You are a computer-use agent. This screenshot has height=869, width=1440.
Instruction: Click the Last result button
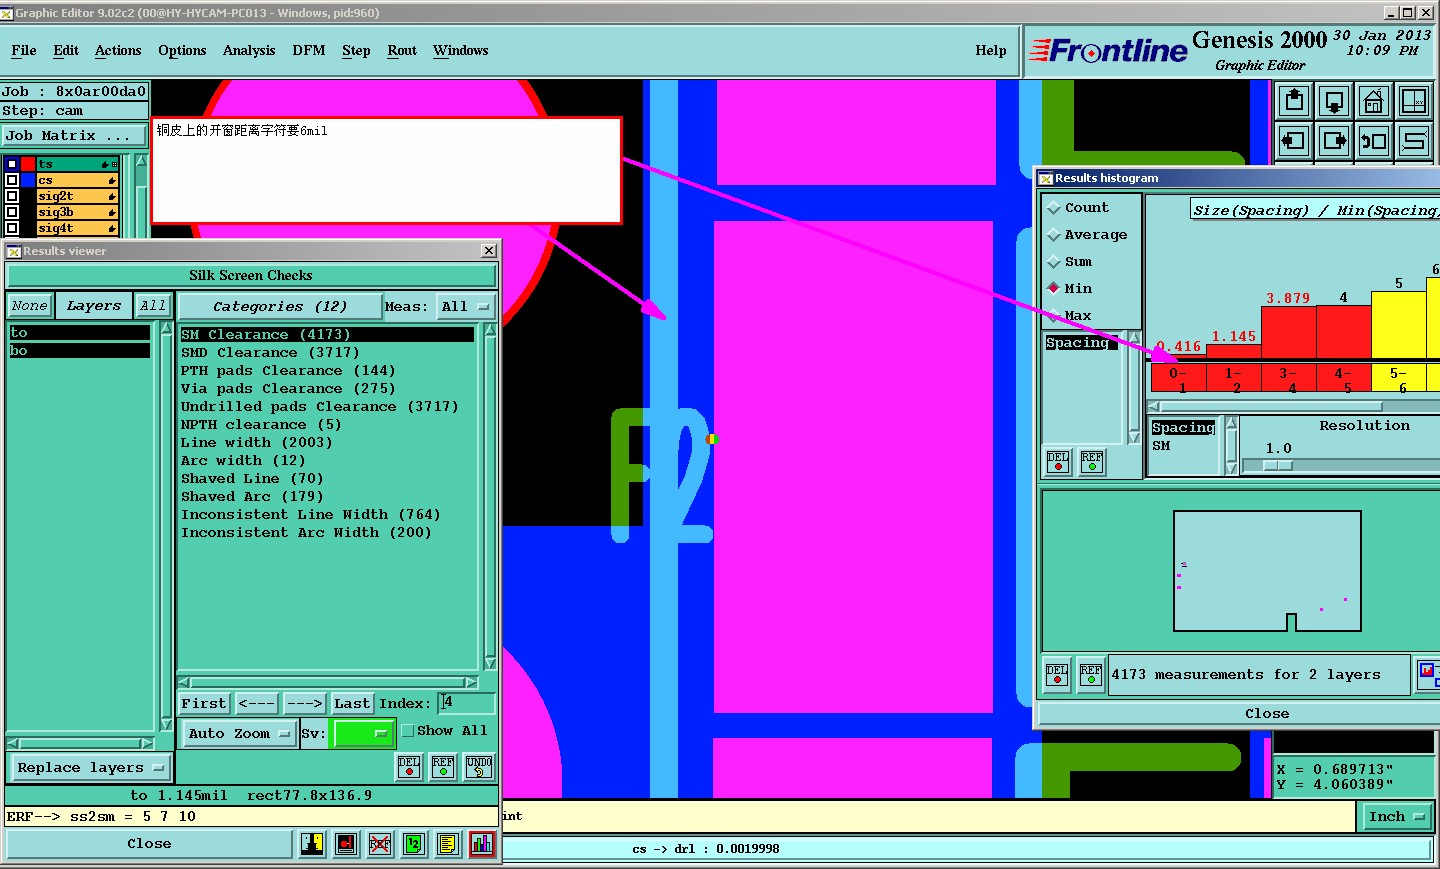click(352, 703)
